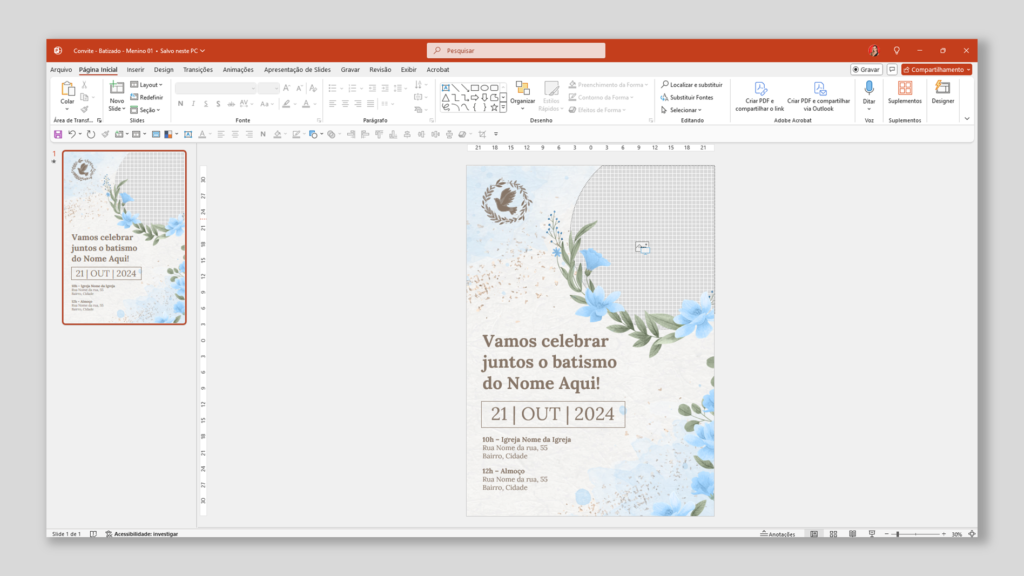Click the numbered list icon

[x=352, y=88]
